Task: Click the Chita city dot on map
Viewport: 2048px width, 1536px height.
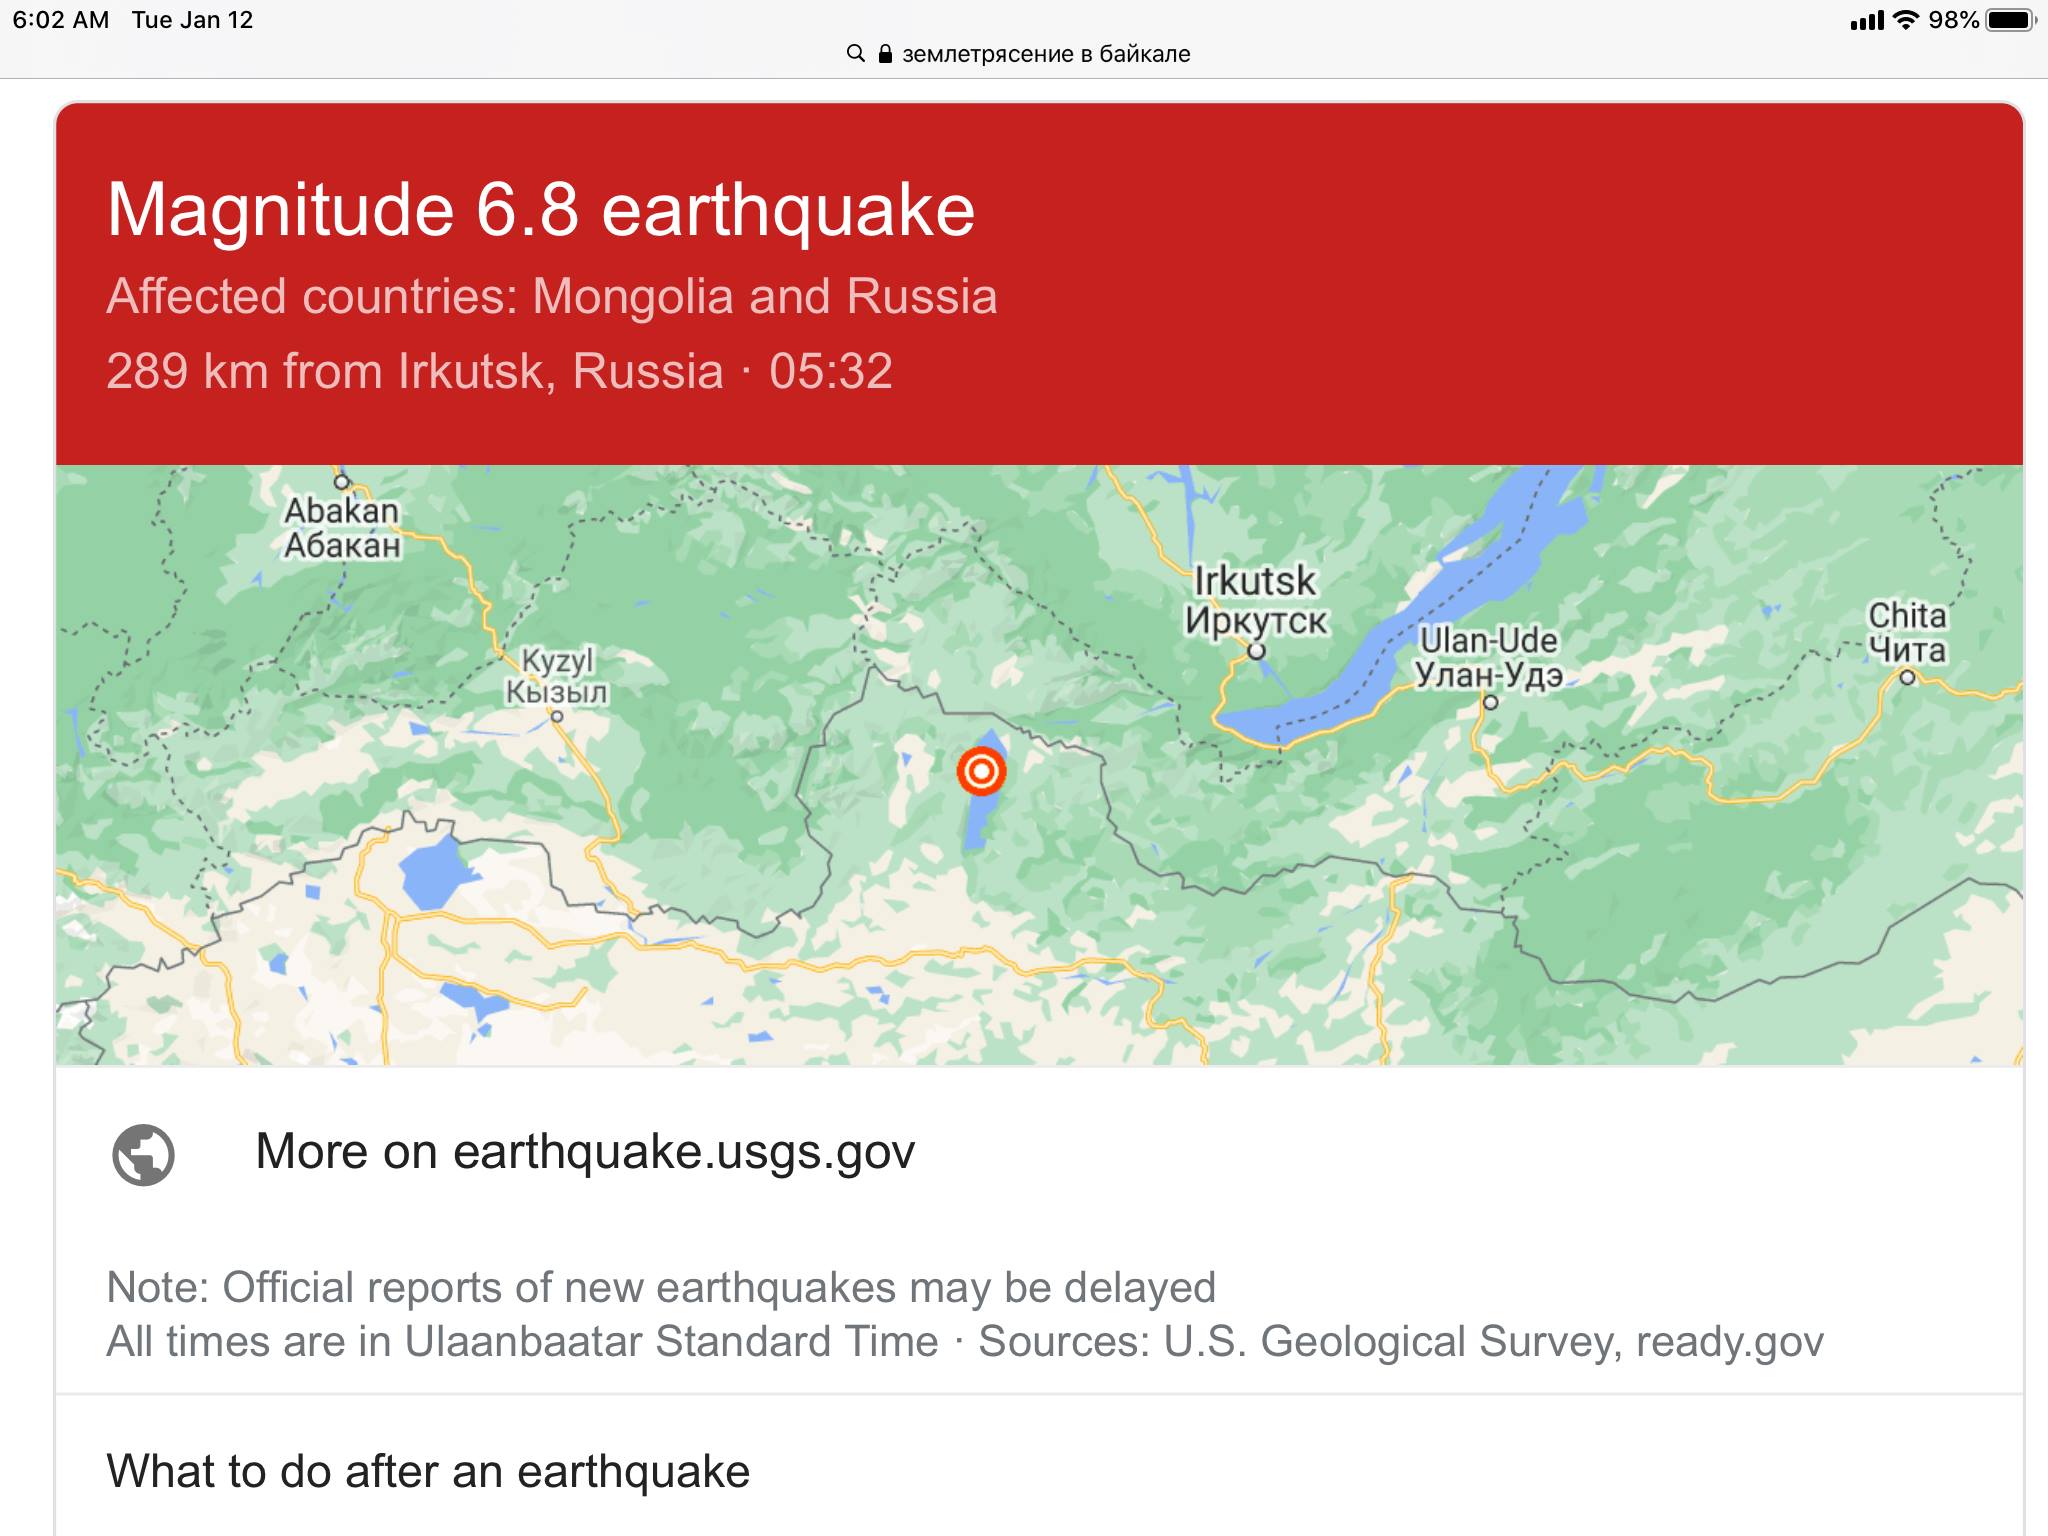Action: point(1907,677)
